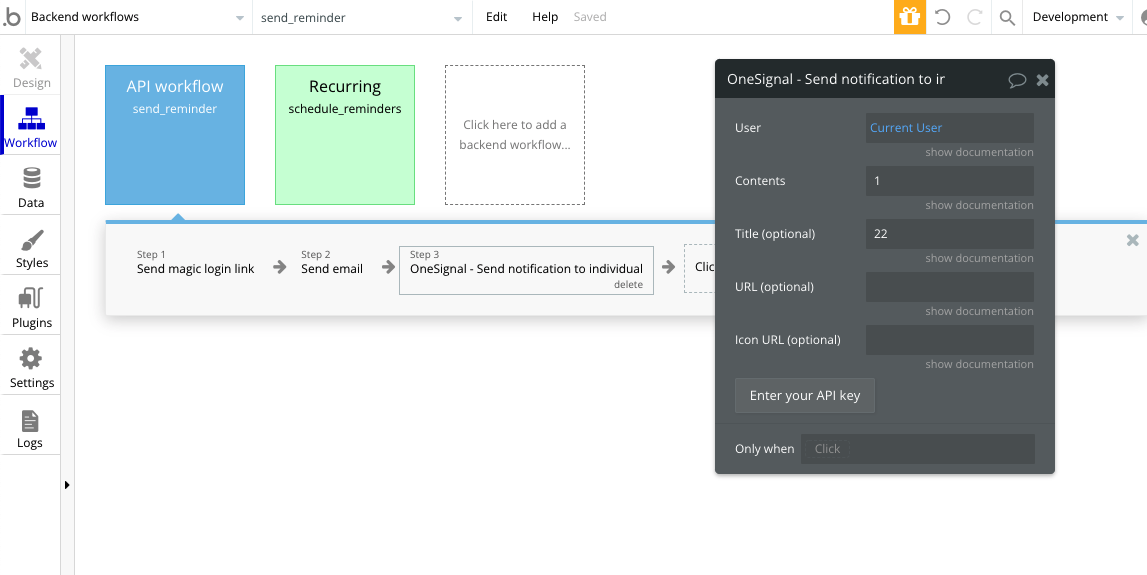The height and width of the screenshot is (575, 1147).
Task: Click the orange gift icon
Action: 909,17
